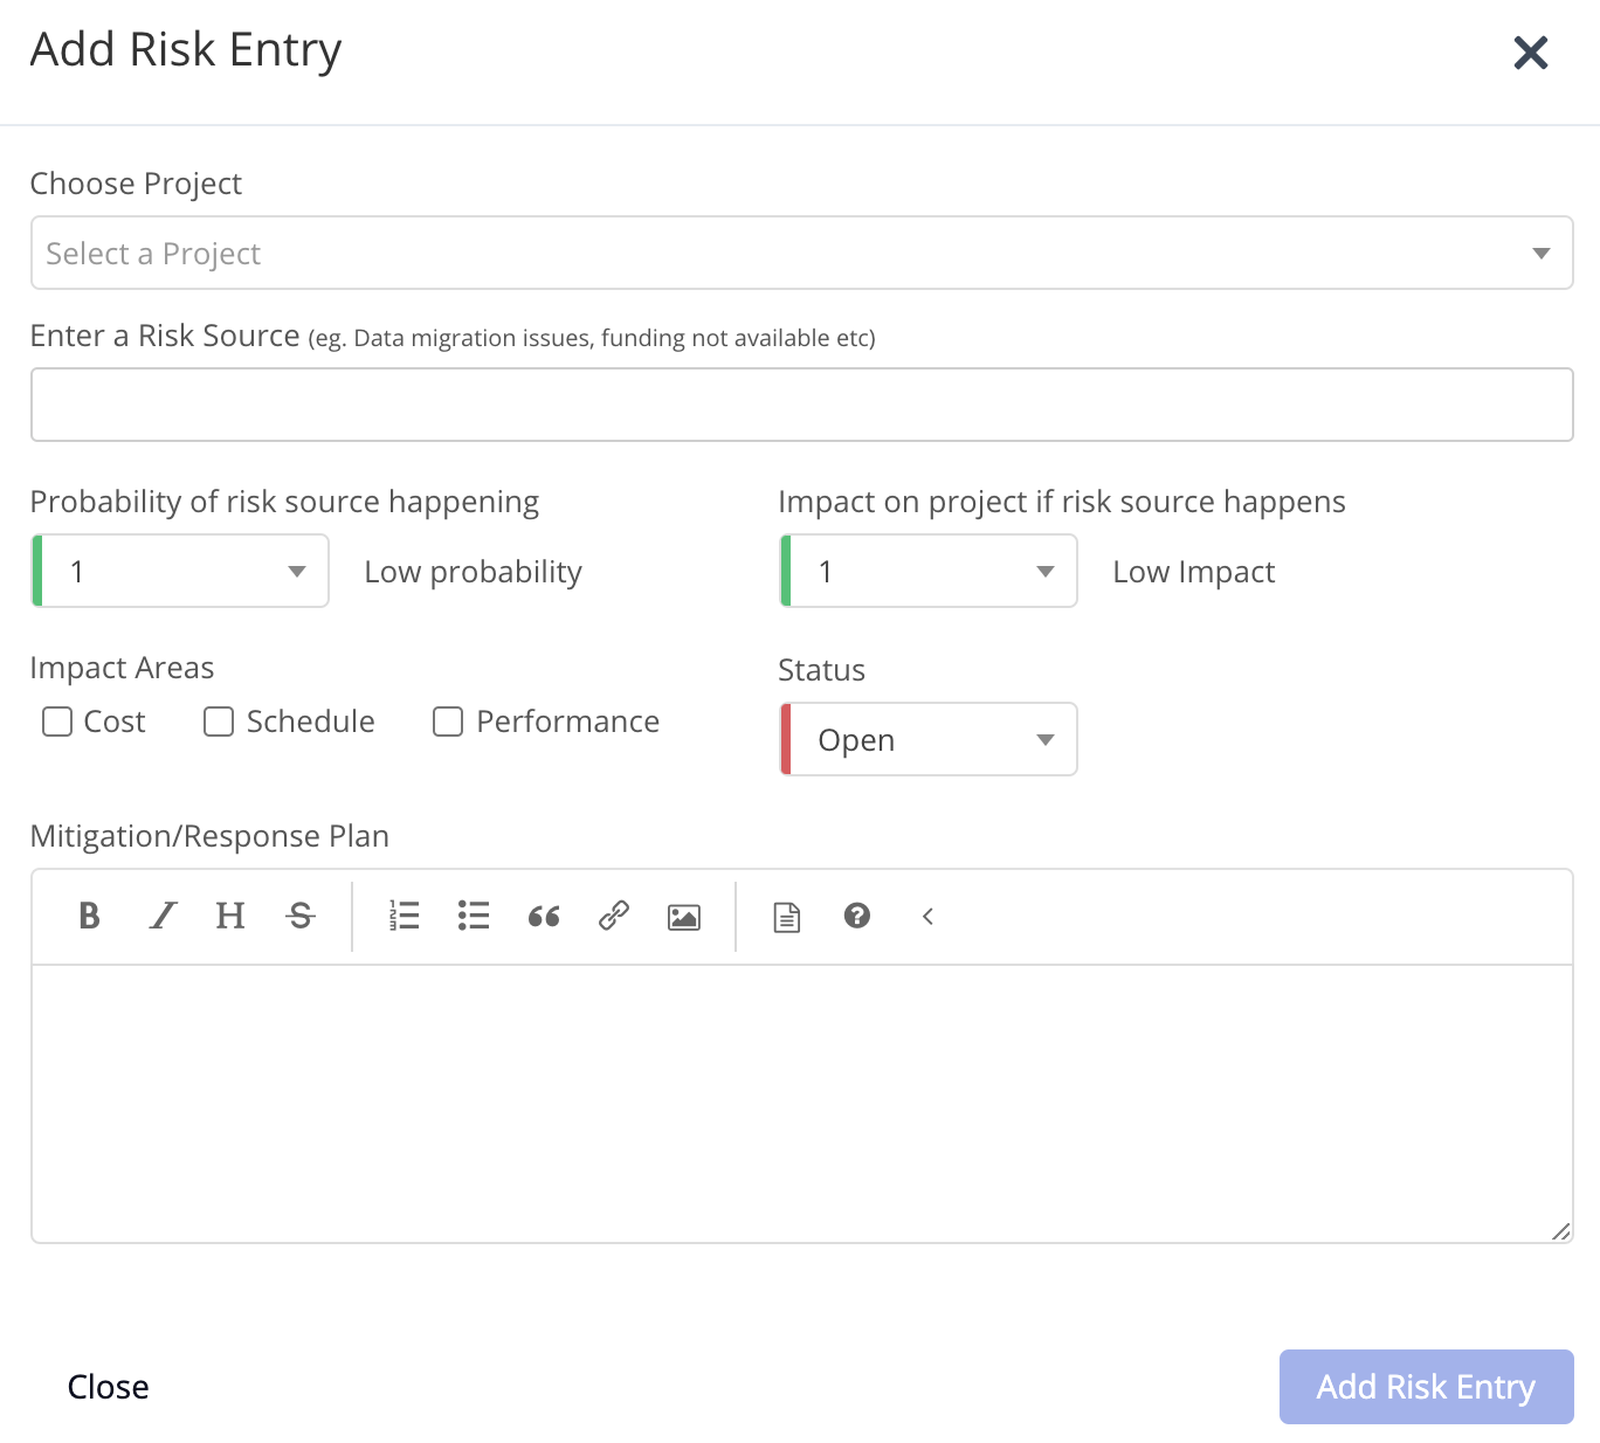Dismiss the dialog using Close
Screen dimensions: 1600x1443
coord(107,1387)
